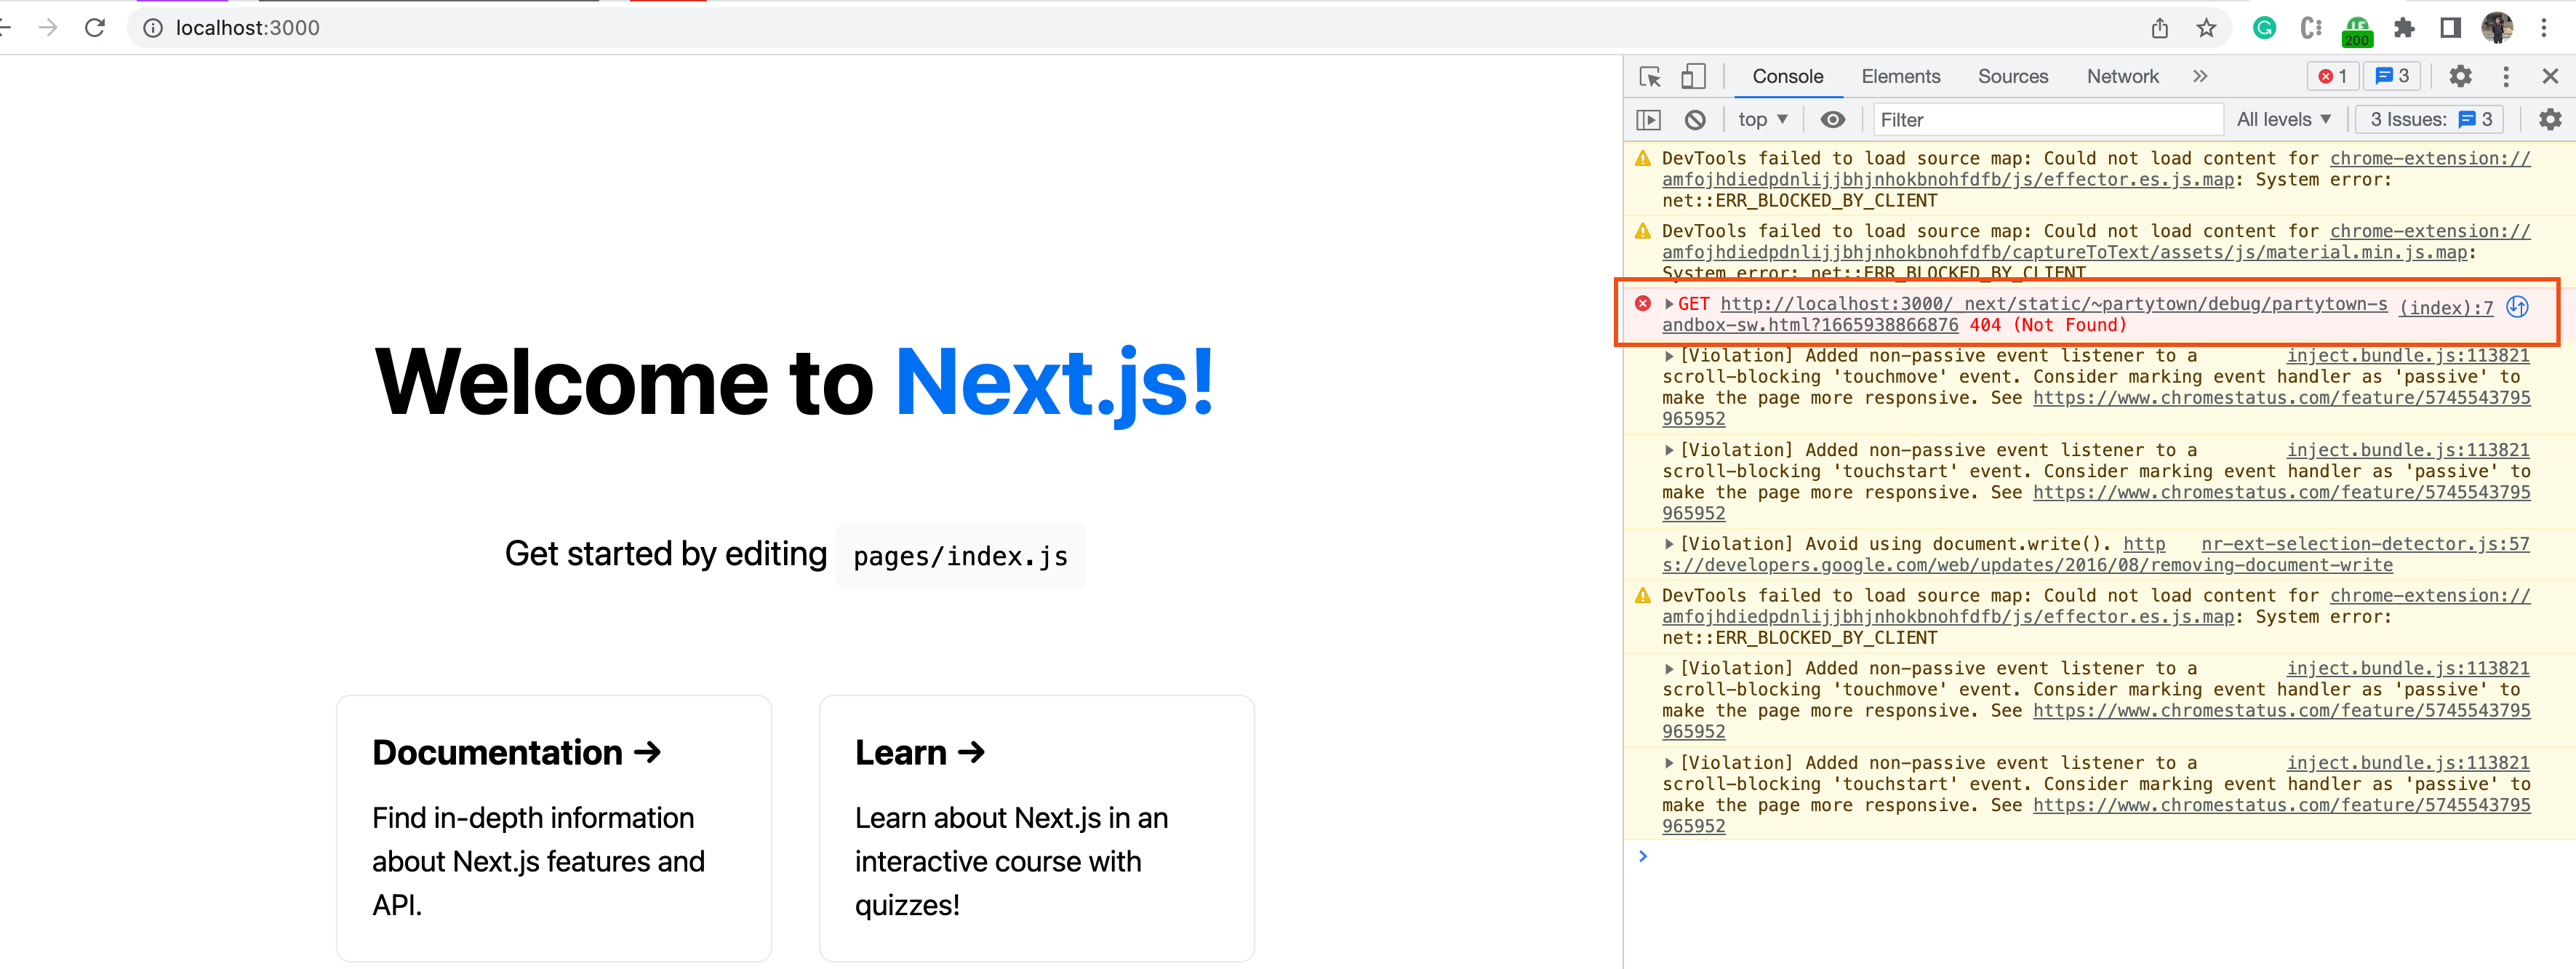Show console sidebar

point(1648,120)
